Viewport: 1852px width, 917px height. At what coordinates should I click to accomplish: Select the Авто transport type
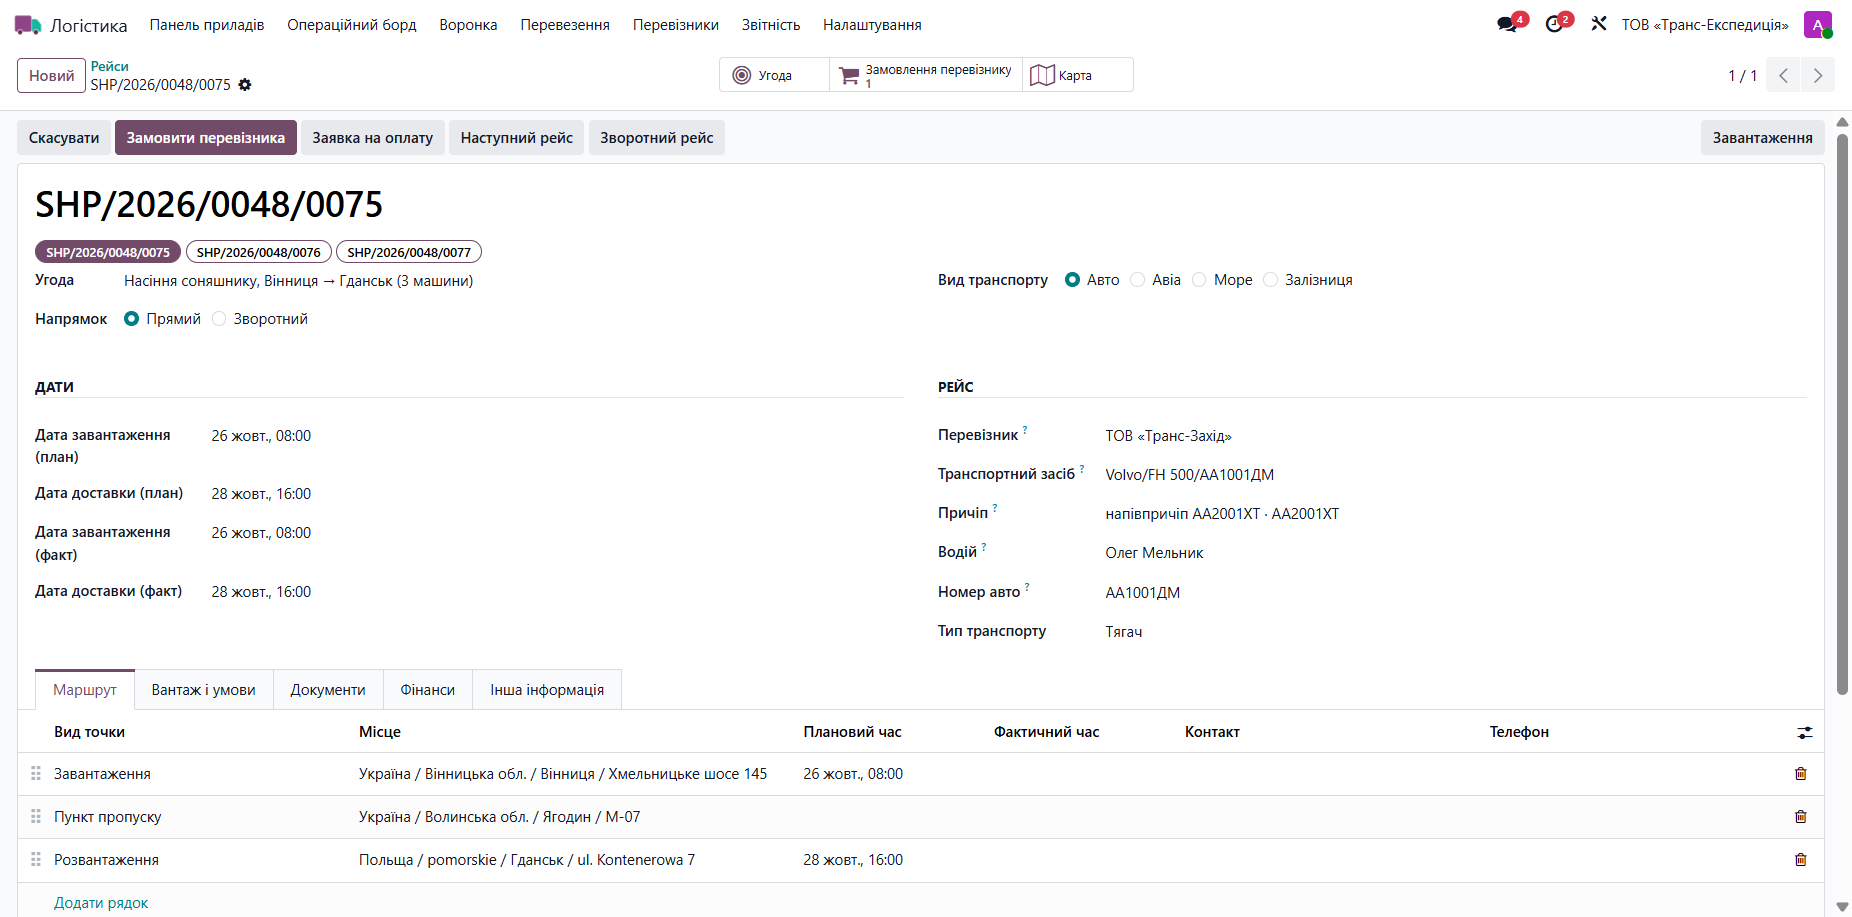pyautogui.click(x=1072, y=280)
